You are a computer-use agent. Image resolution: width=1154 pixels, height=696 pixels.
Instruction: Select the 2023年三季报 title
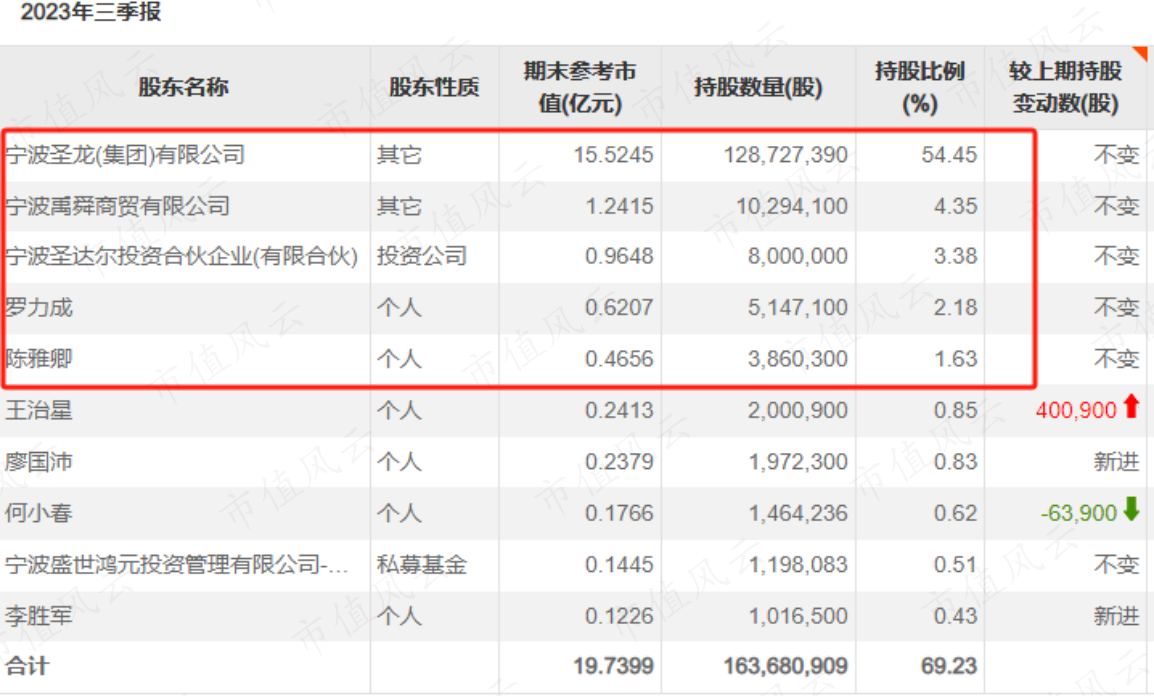pyautogui.click(x=90, y=12)
